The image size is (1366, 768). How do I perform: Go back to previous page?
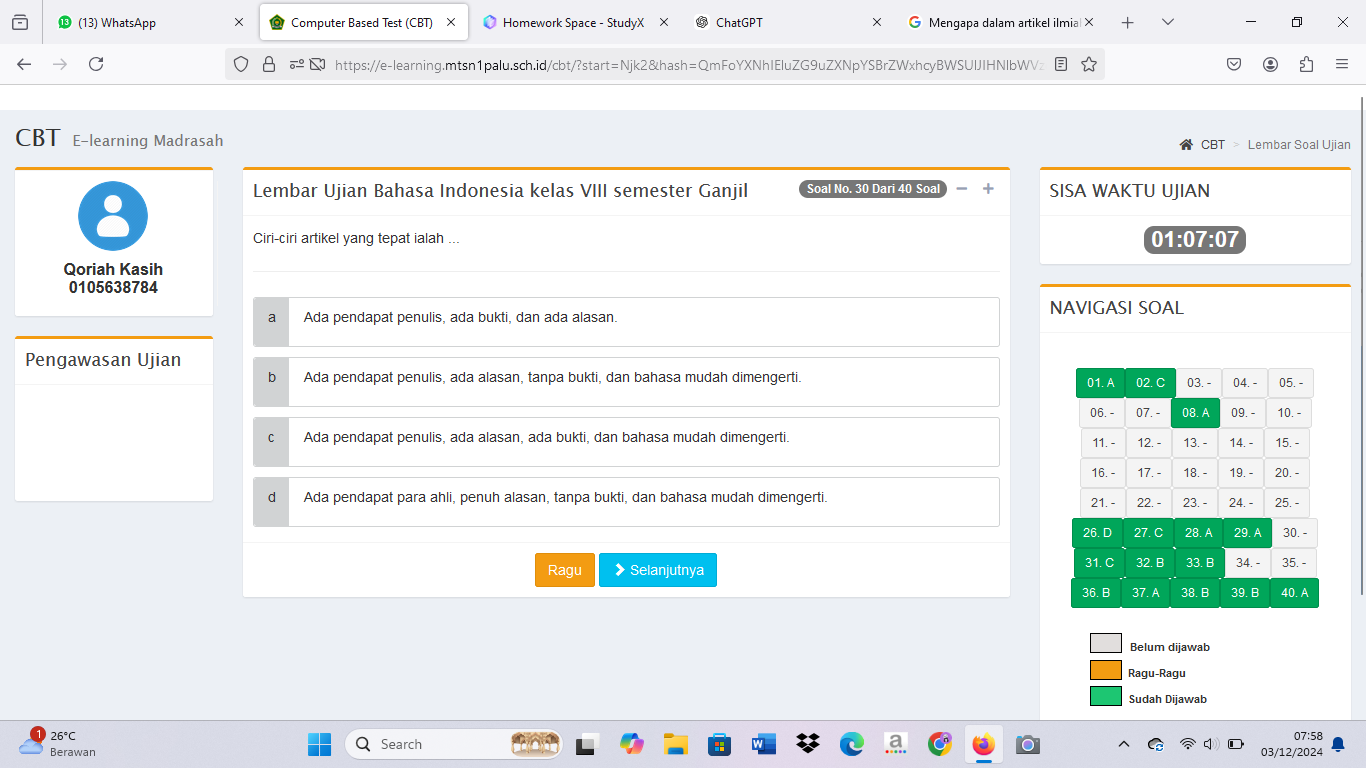[x=24, y=64]
